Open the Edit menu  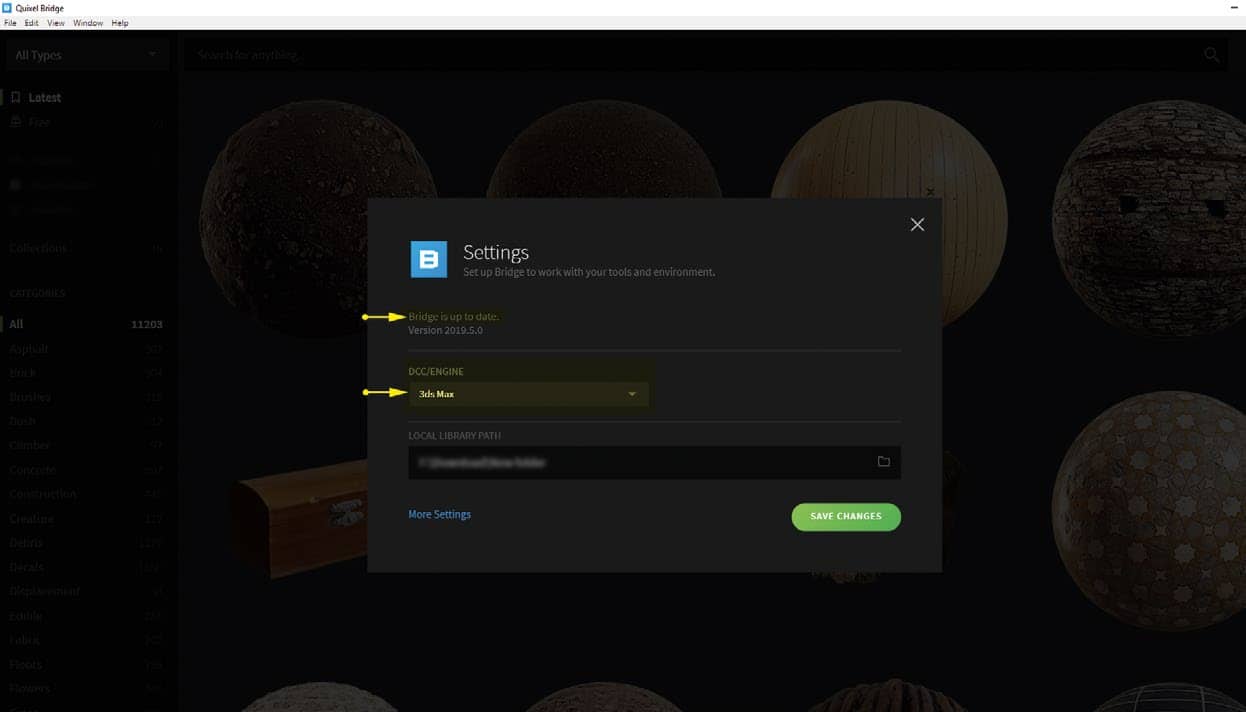(32, 23)
